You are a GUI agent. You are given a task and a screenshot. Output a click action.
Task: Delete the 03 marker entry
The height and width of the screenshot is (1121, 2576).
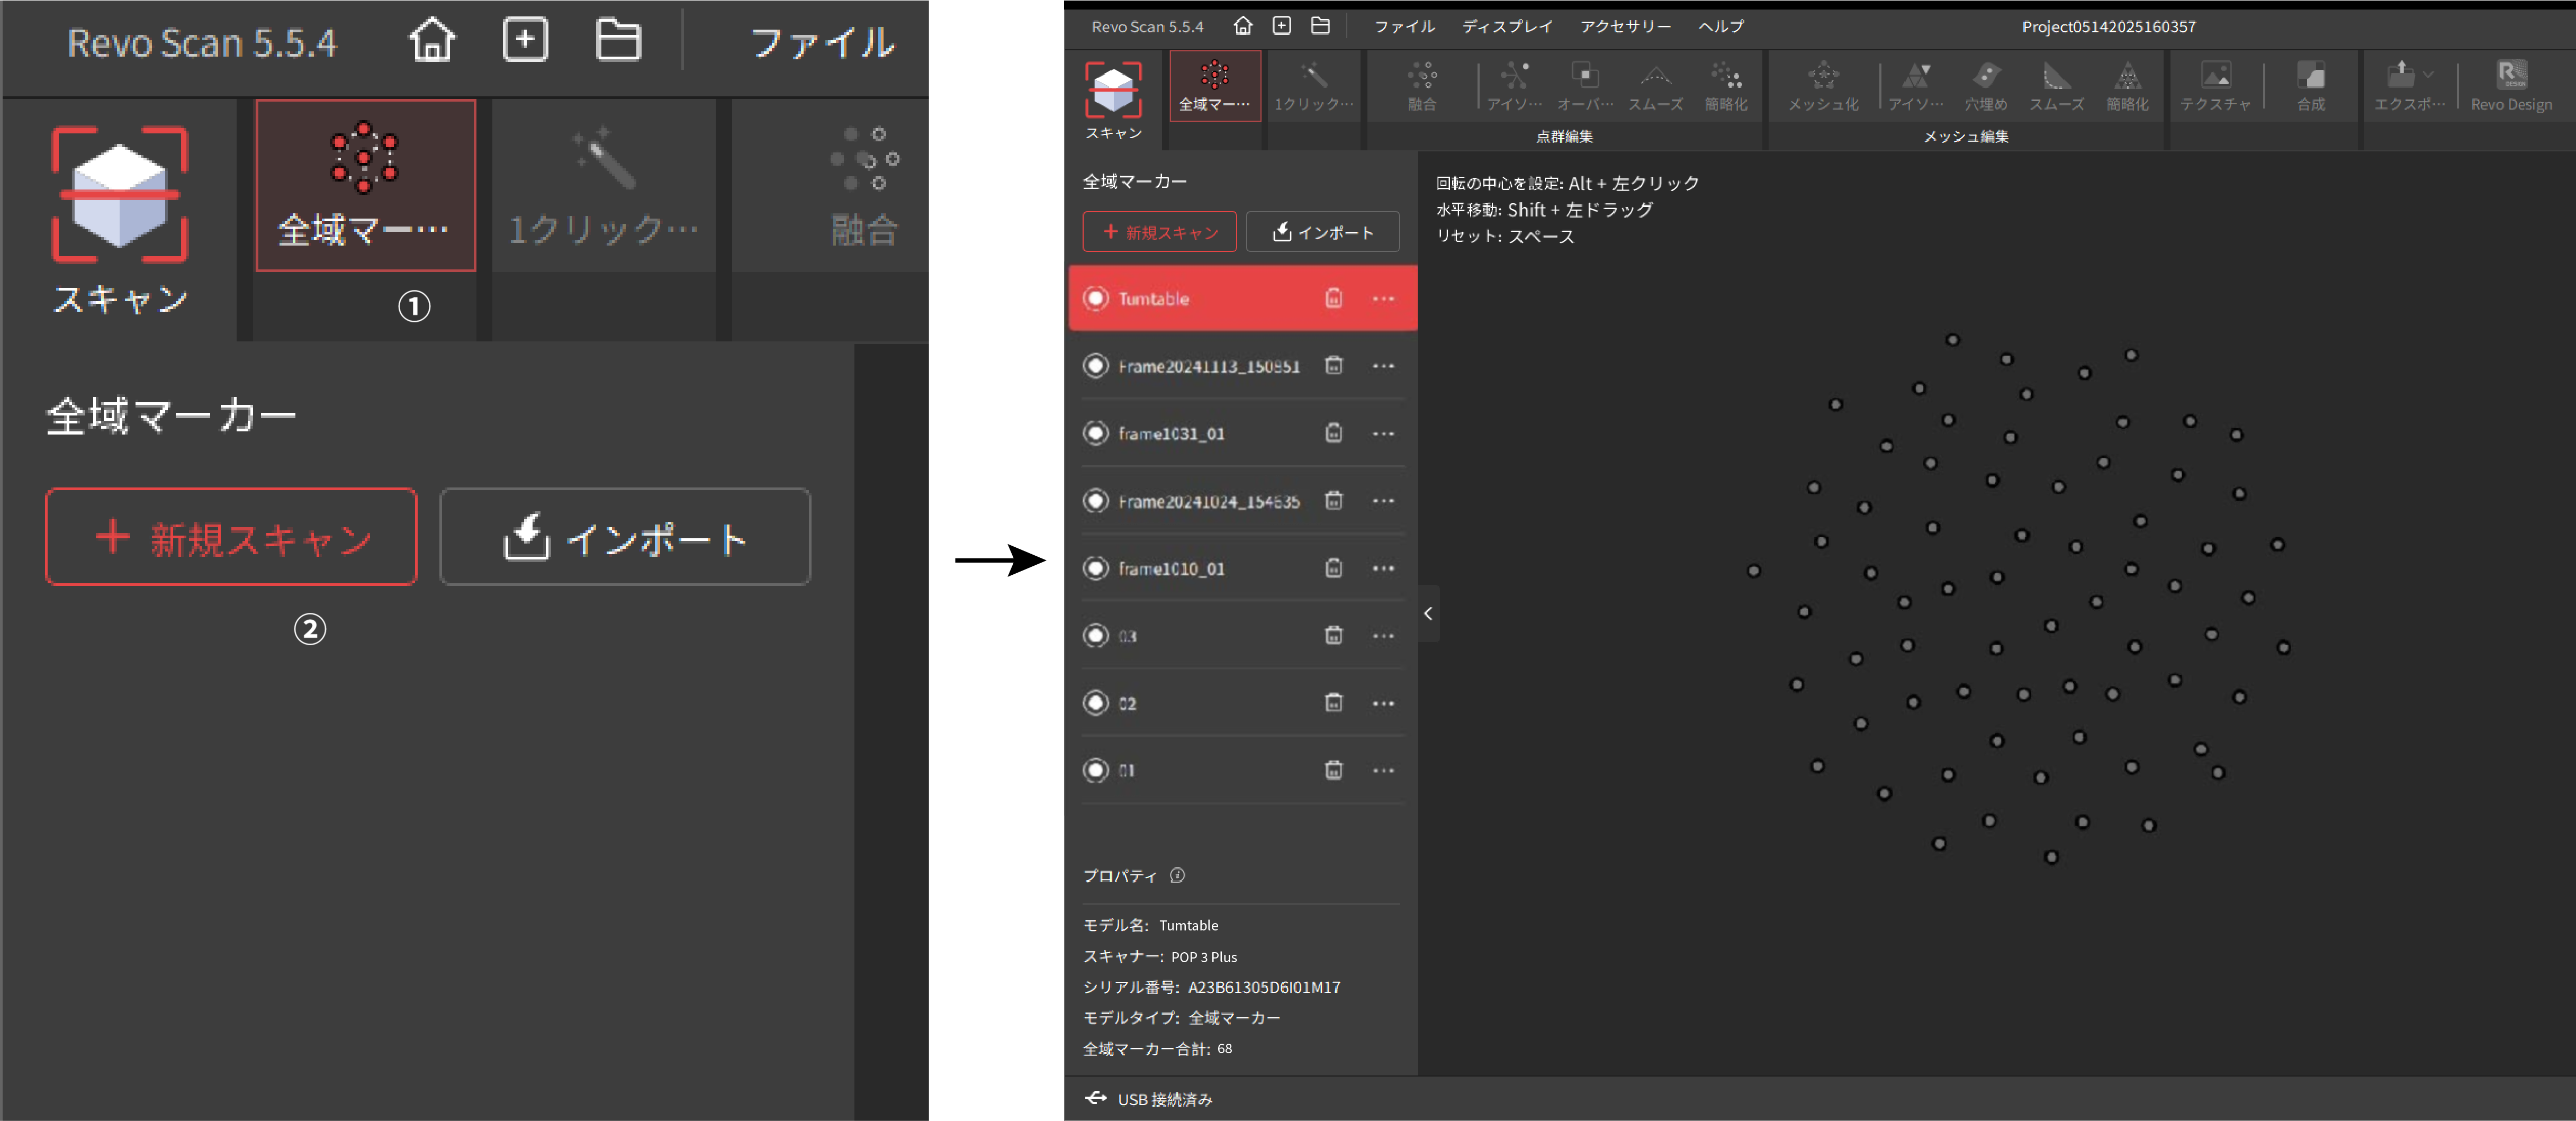click(x=1333, y=635)
